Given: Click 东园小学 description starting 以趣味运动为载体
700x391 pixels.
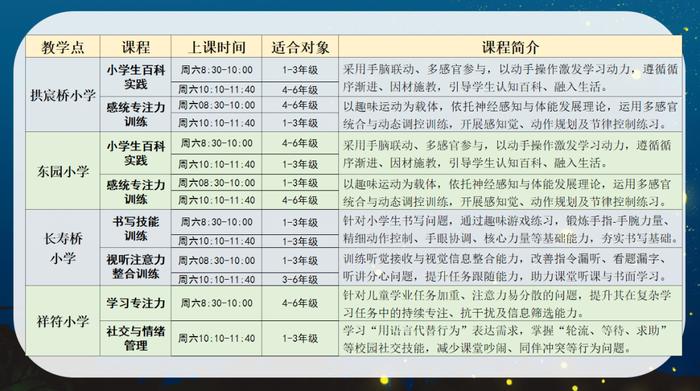Looking at the screenshot, I should click(x=510, y=192).
